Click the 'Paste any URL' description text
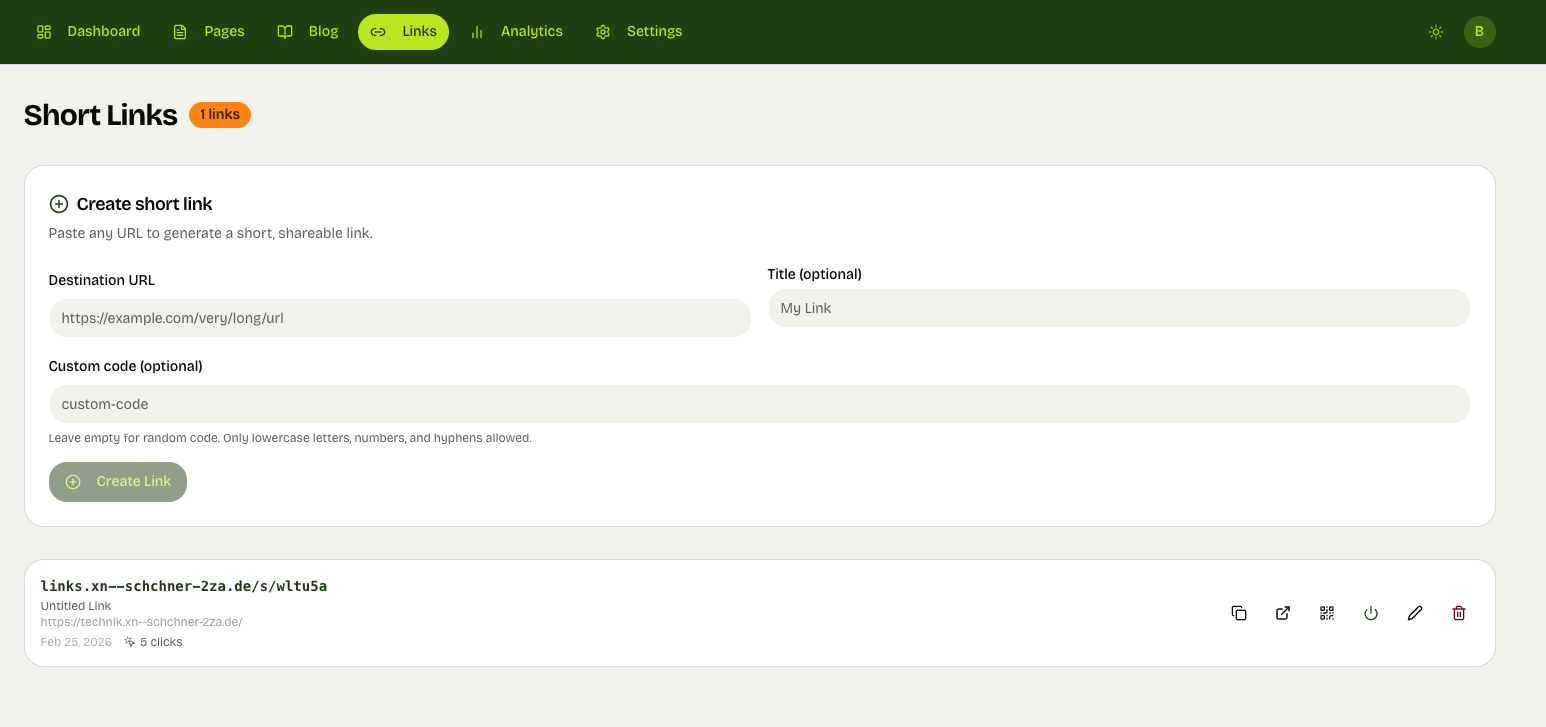Screen dimensions: 1546x727 [x=211, y=233]
